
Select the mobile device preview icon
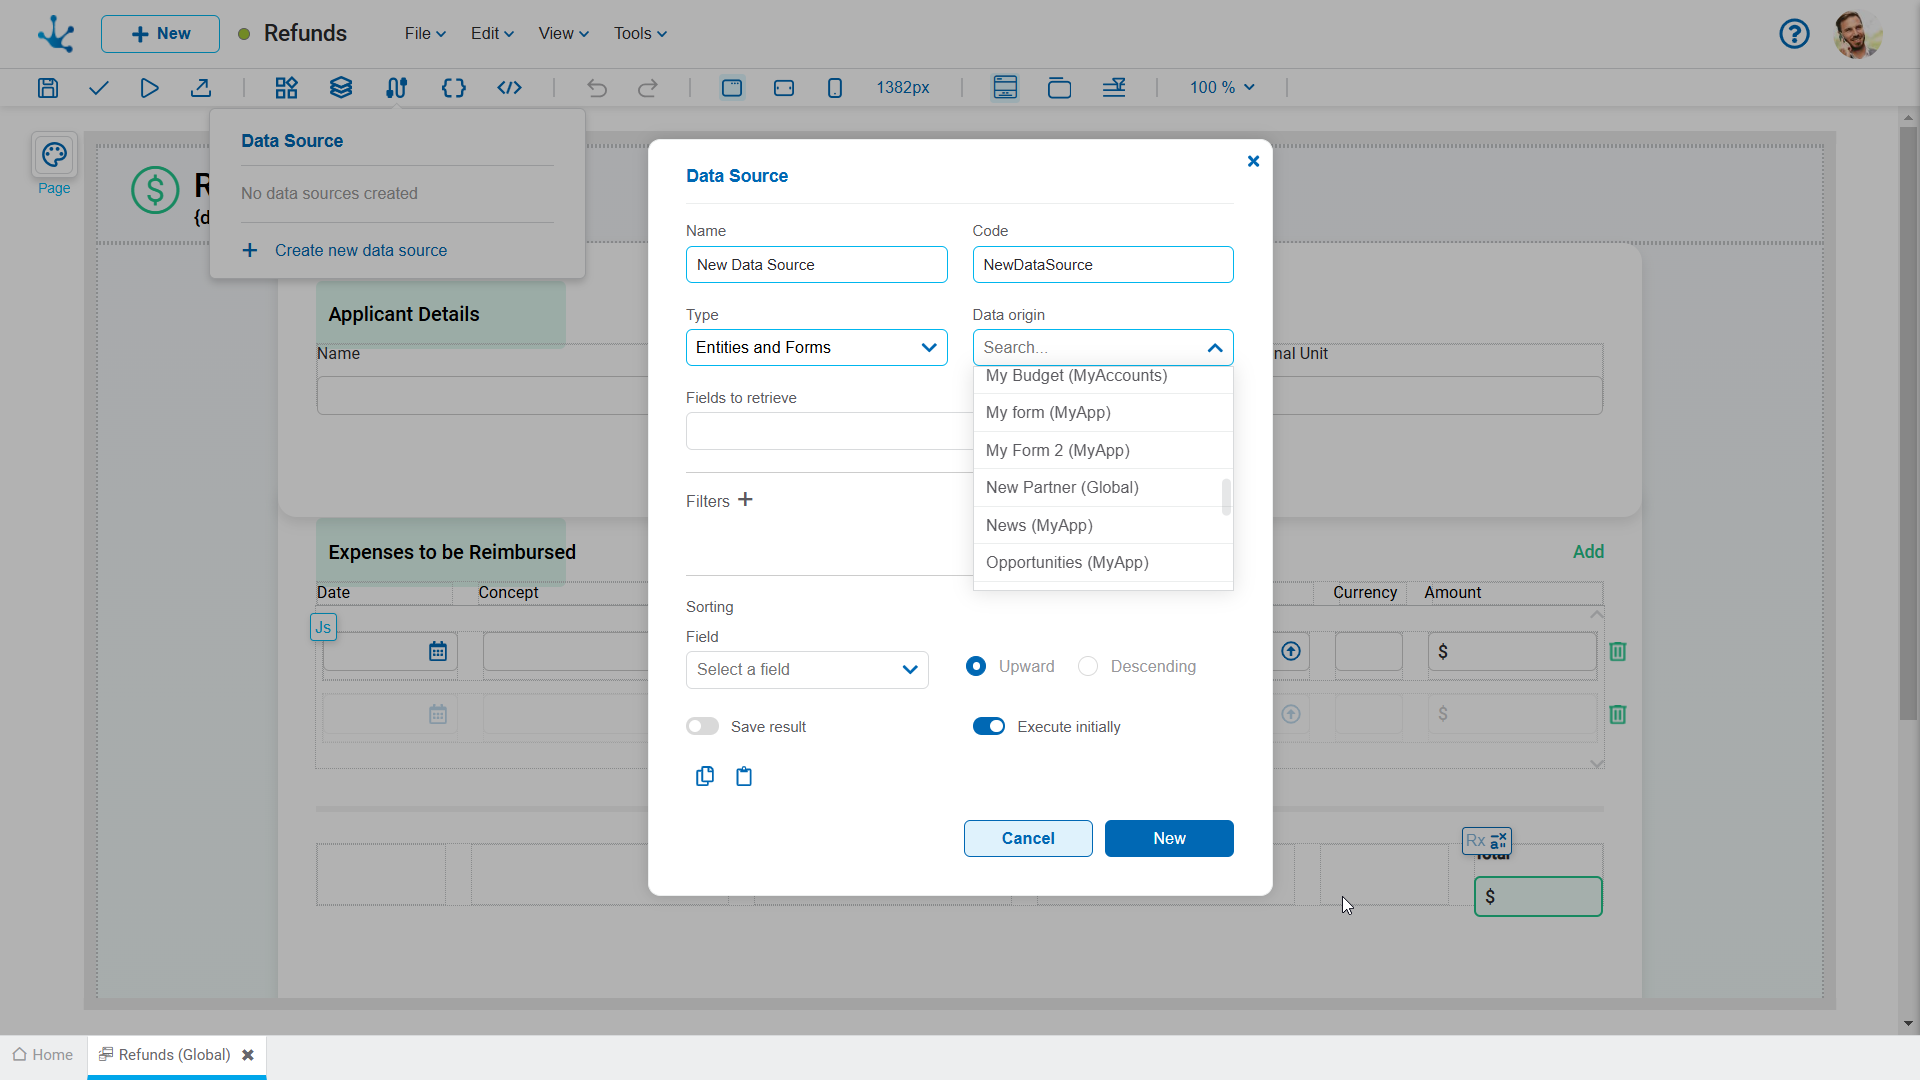tap(835, 88)
